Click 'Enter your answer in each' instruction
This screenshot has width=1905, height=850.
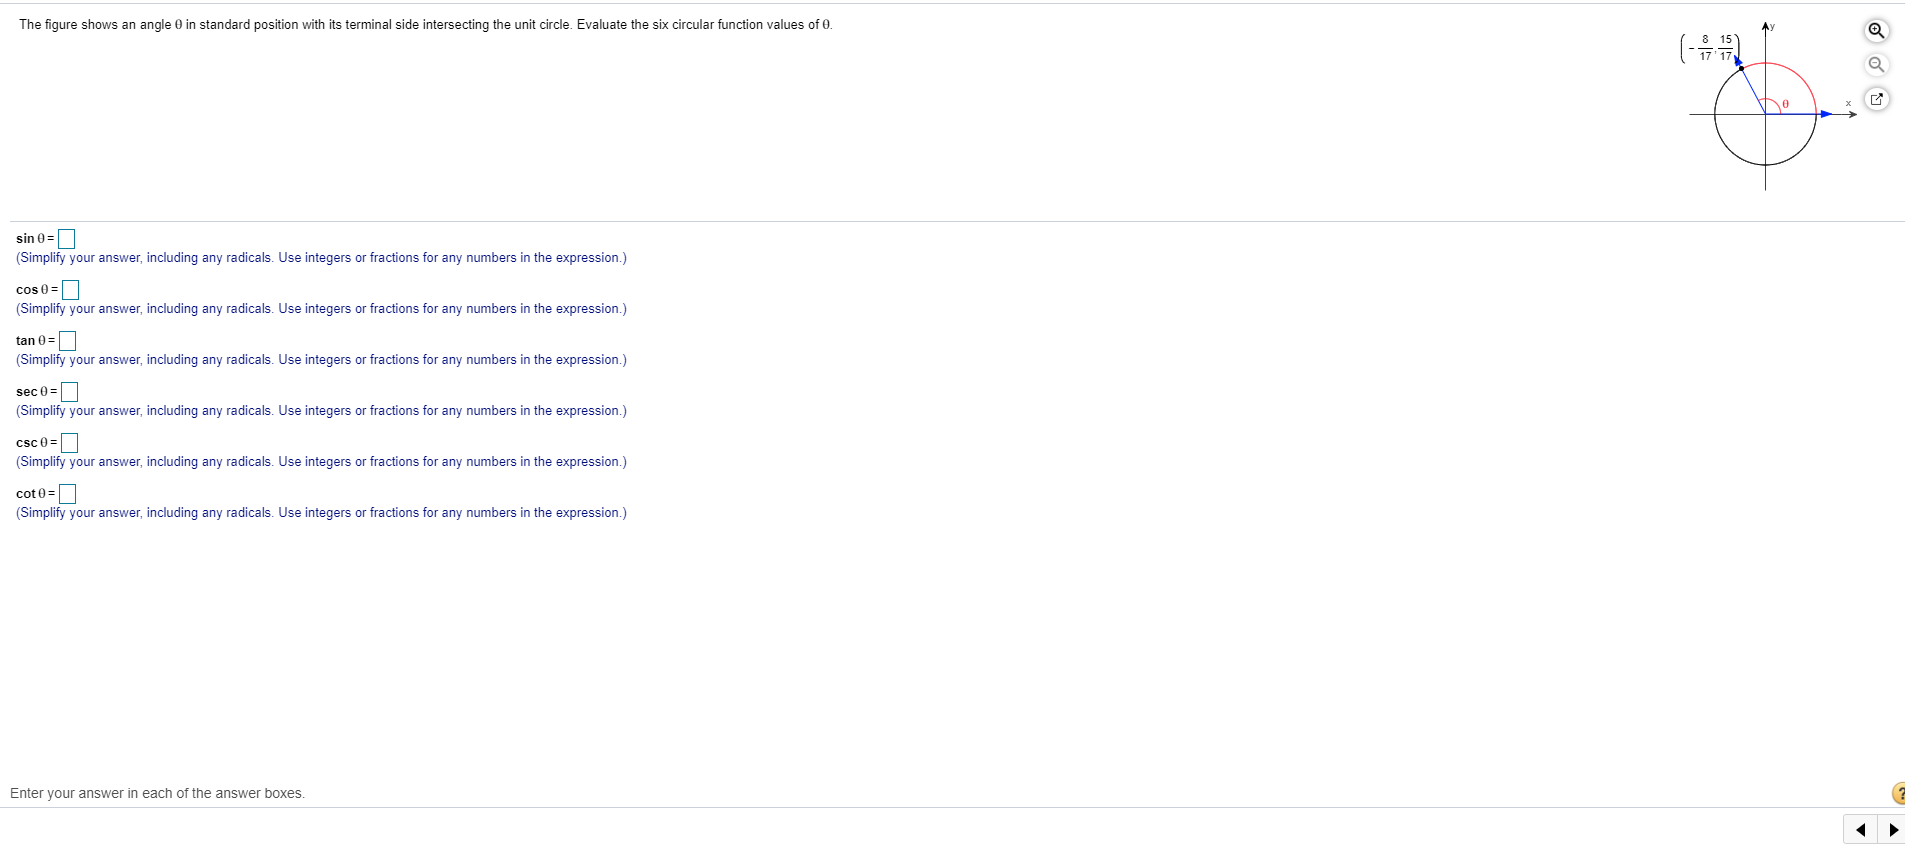click(x=157, y=794)
